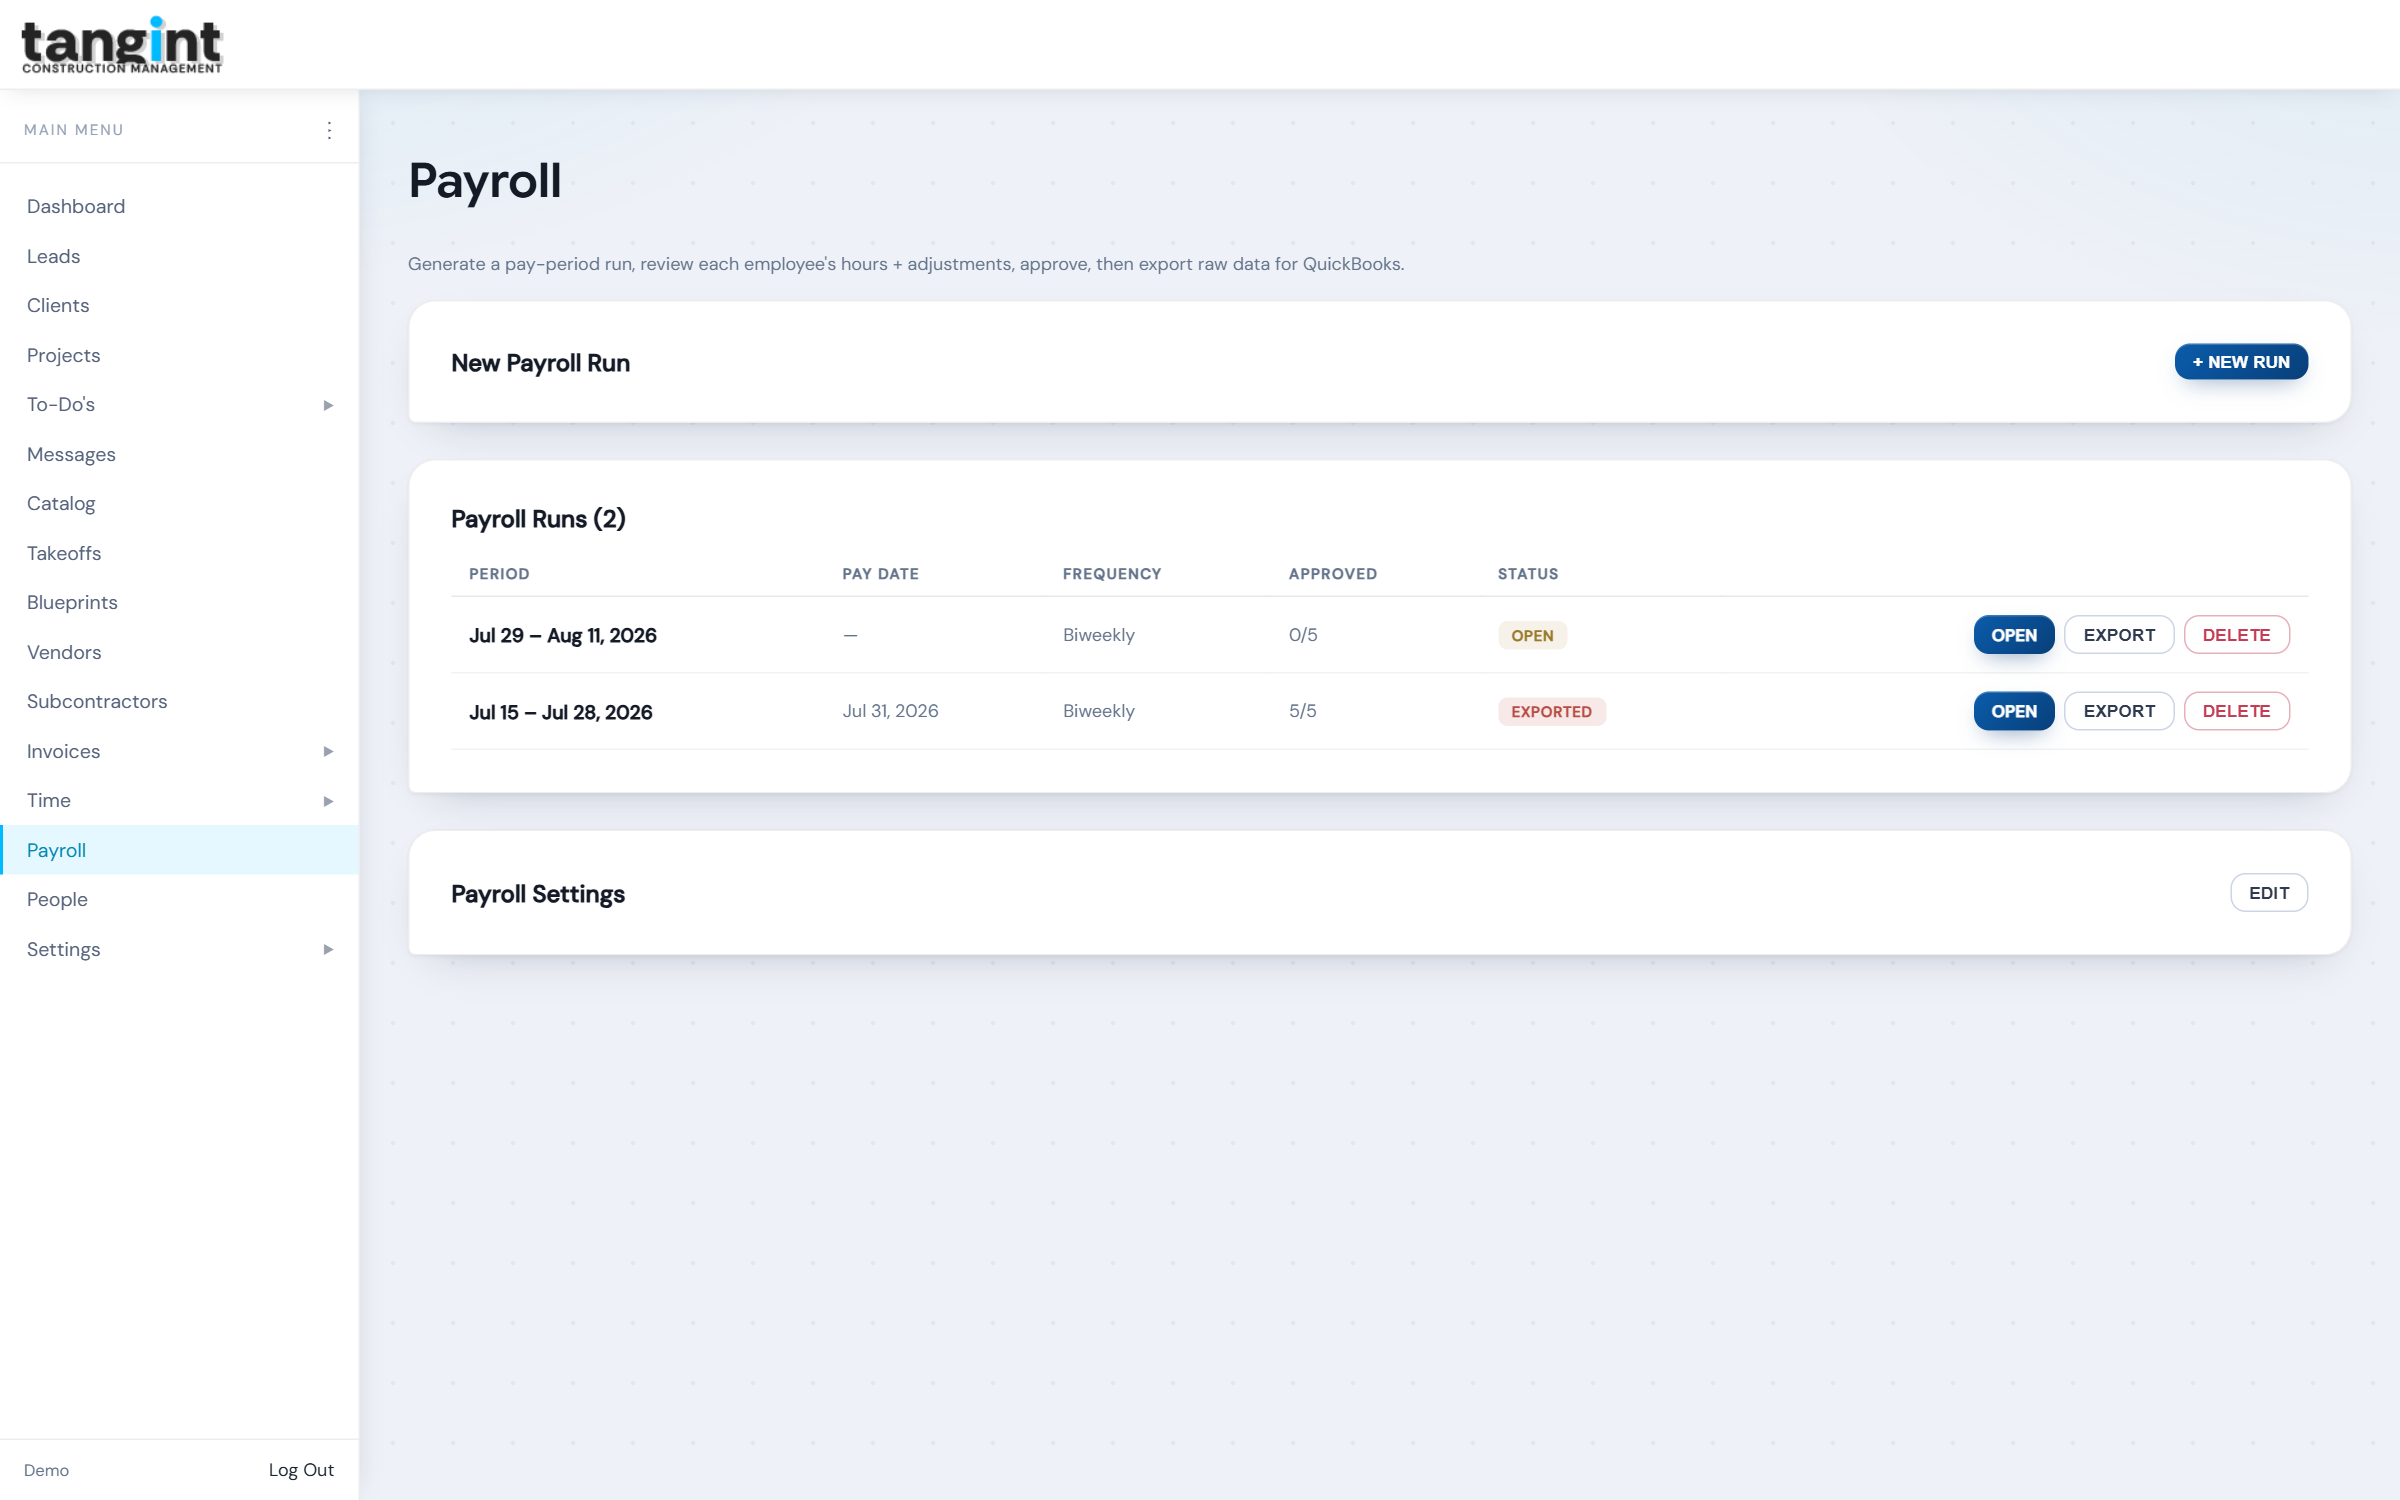Click the 'Jul 31, 2026' pay date
The width and height of the screenshot is (2400, 1500).
(890, 711)
